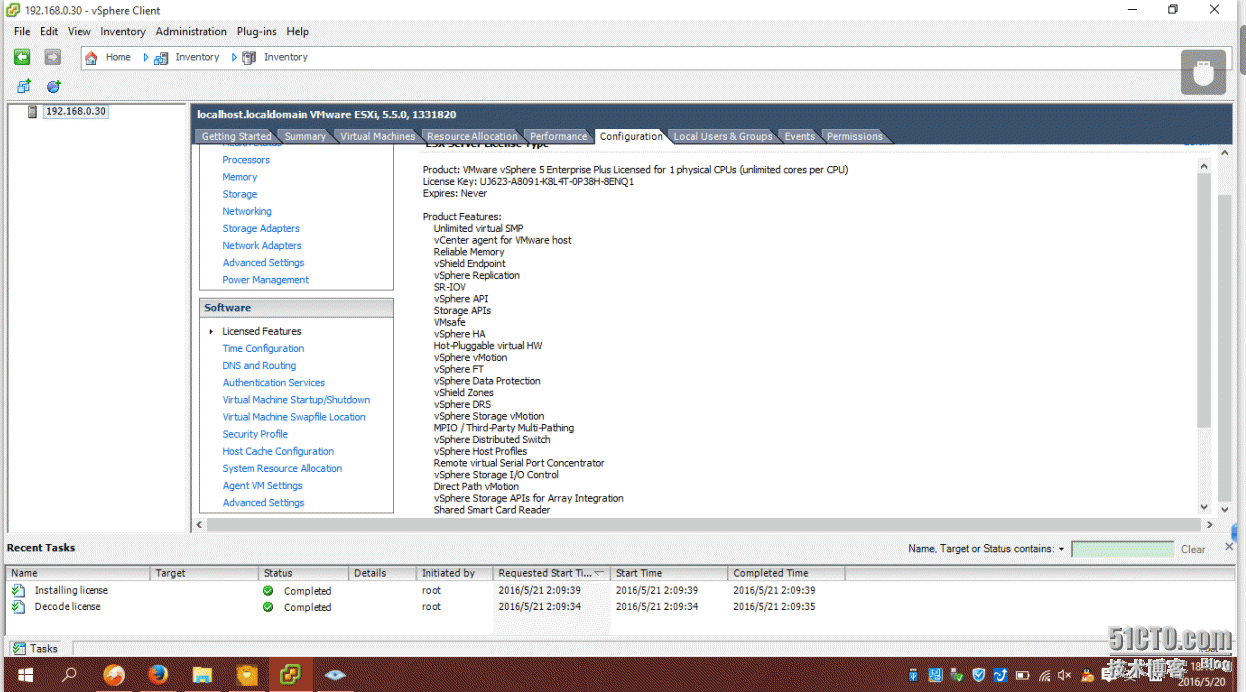Click the Clear filter button
The width and height of the screenshot is (1246, 692).
(1193, 549)
